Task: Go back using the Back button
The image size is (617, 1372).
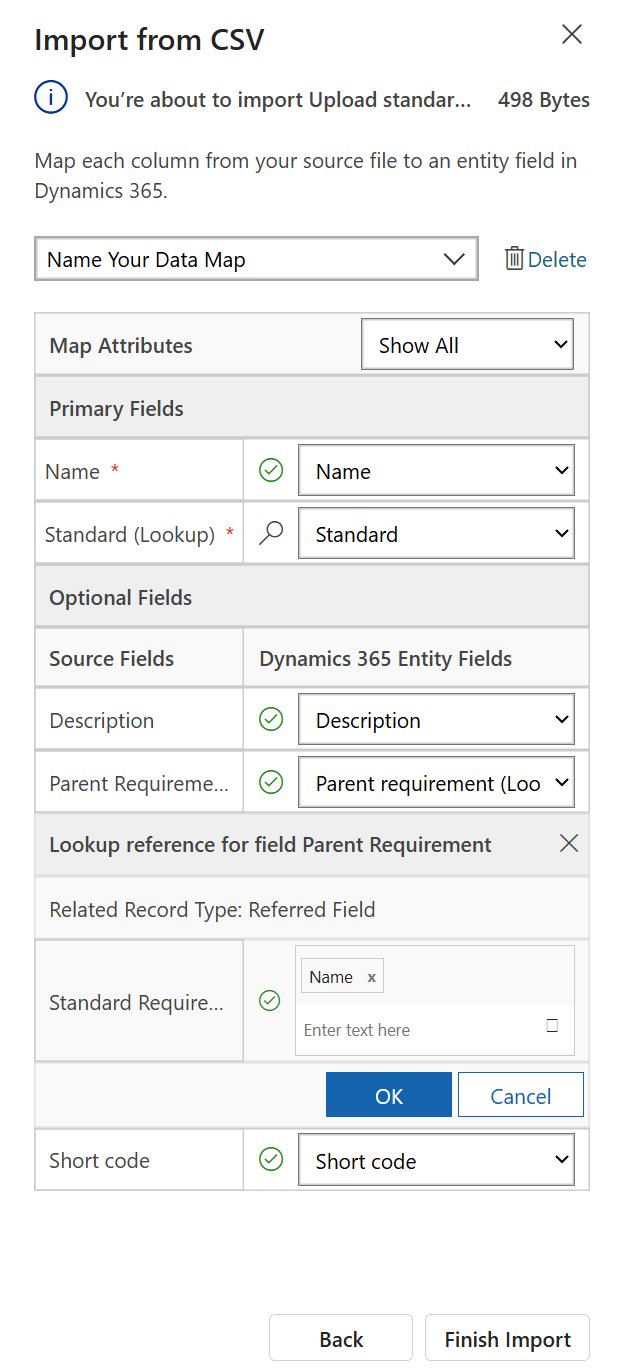Action: click(x=341, y=1338)
